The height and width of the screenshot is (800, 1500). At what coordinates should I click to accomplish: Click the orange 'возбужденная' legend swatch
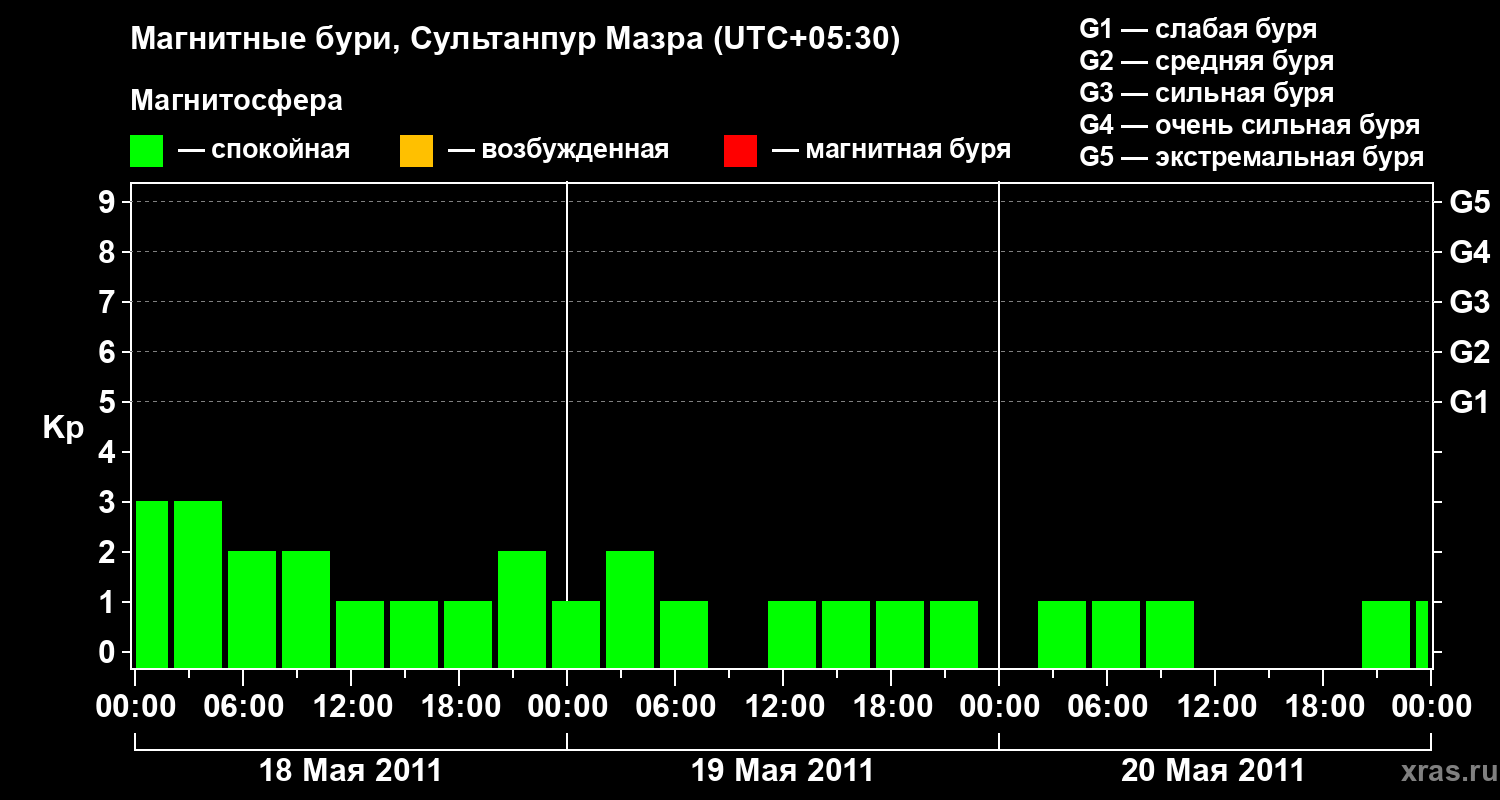pos(416,151)
